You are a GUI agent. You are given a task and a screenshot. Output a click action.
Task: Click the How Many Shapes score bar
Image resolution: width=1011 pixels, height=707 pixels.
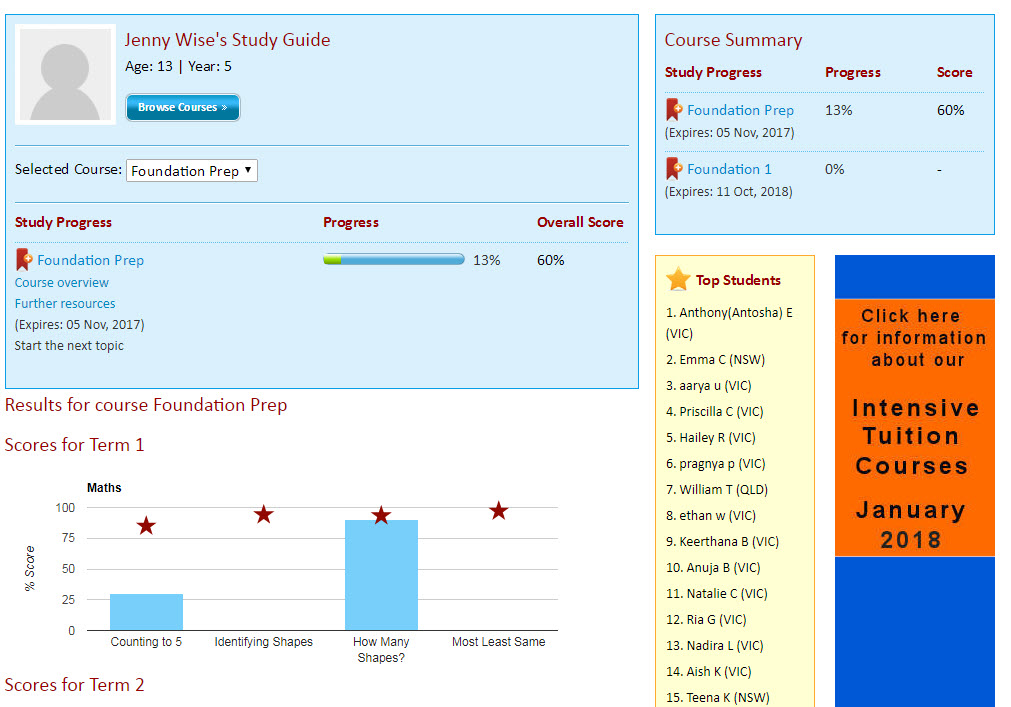(381, 575)
